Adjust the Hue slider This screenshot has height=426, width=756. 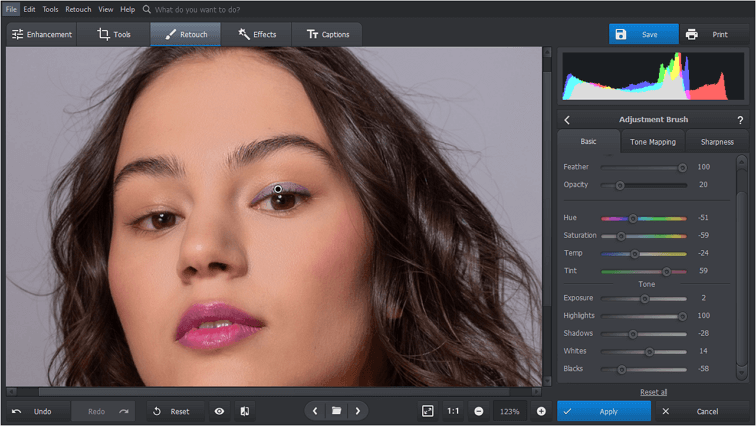pyautogui.click(x=644, y=218)
